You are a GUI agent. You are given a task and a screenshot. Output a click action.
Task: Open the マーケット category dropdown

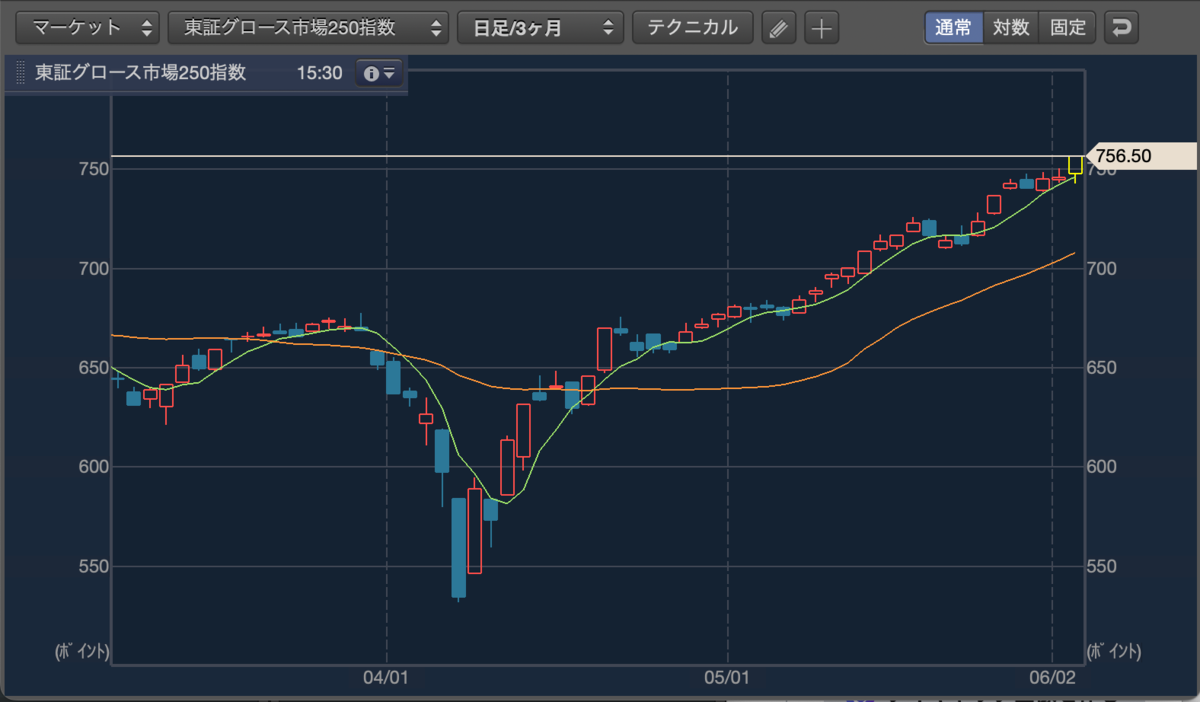[89, 27]
